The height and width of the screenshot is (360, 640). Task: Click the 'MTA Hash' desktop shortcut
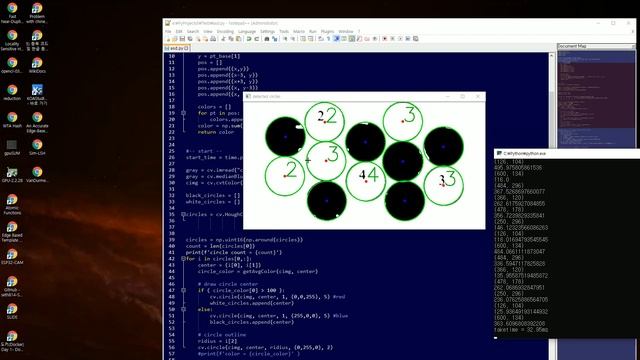12,120
